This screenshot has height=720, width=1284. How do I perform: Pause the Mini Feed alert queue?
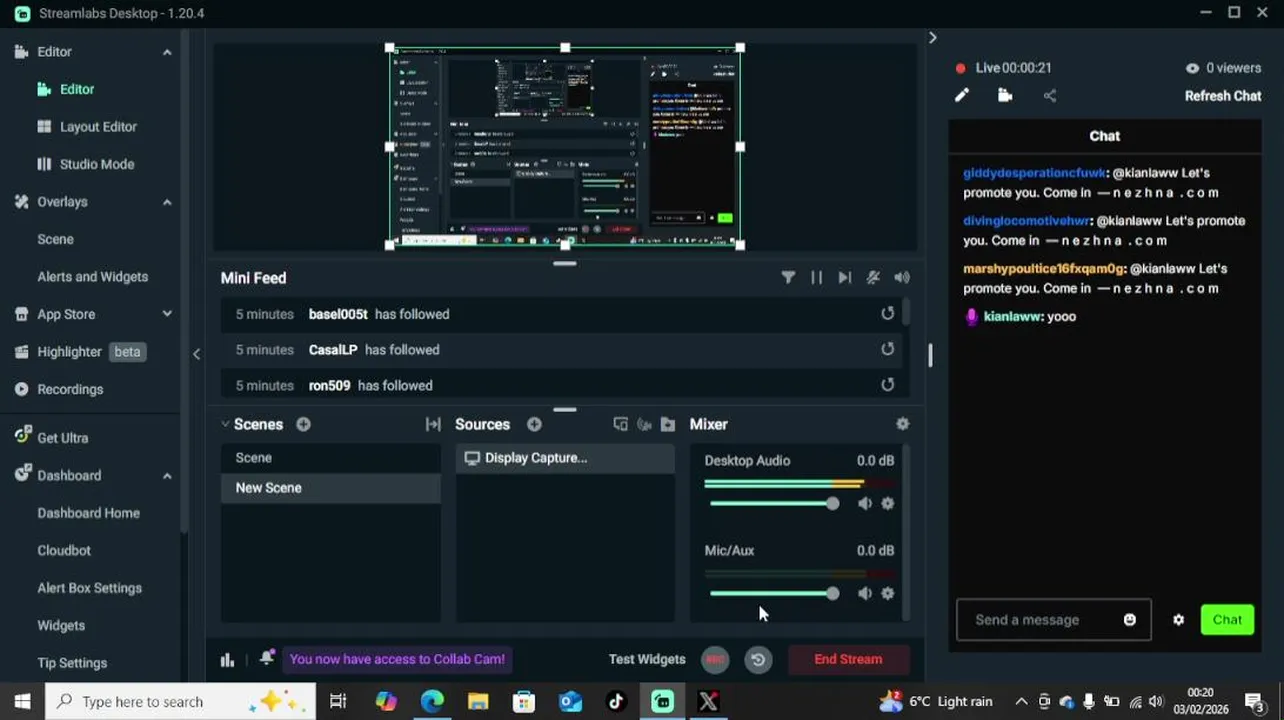pos(816,278)
